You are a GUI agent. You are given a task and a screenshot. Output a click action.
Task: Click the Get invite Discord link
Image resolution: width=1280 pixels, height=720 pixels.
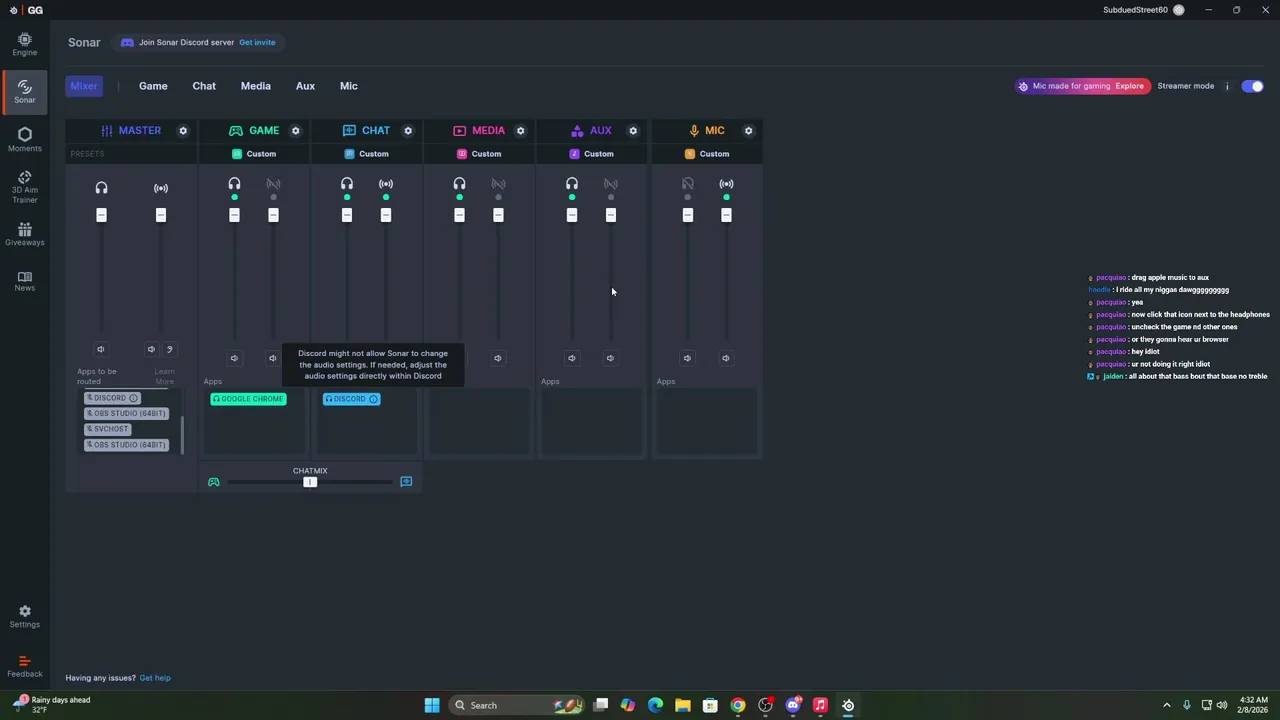[257, 42]
